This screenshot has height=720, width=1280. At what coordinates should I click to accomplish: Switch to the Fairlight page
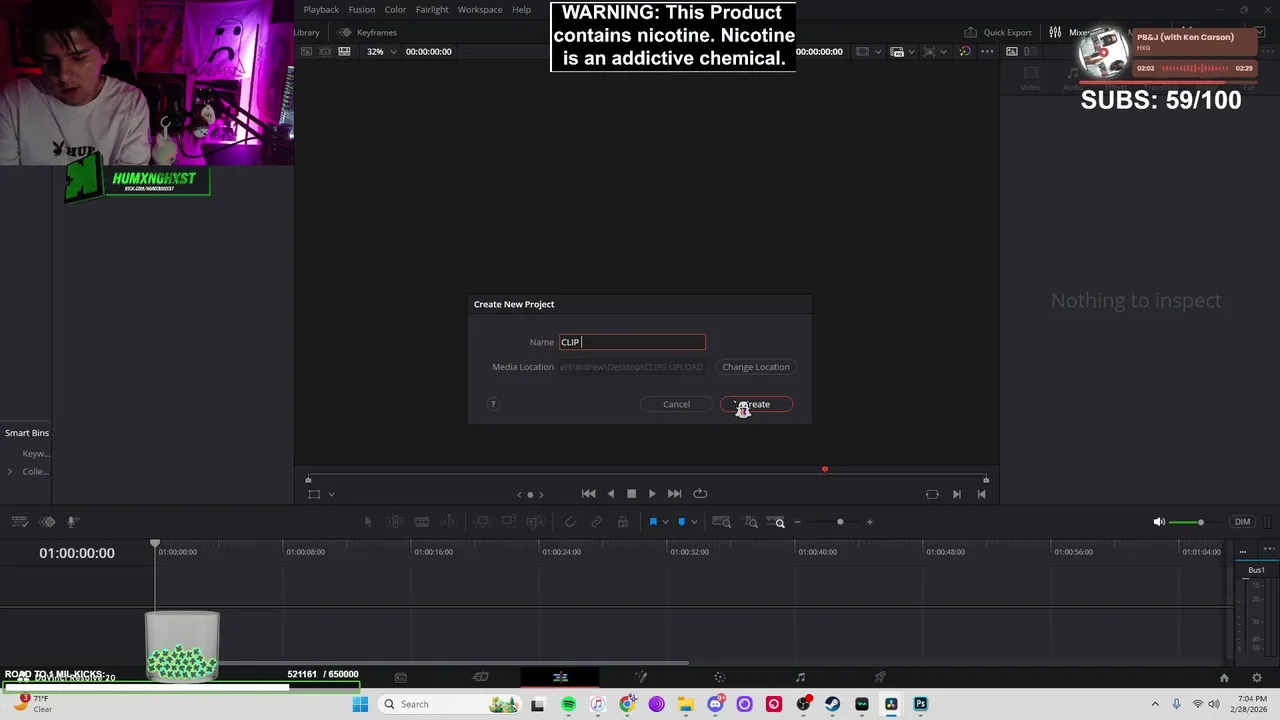click(x=800, y=677)
